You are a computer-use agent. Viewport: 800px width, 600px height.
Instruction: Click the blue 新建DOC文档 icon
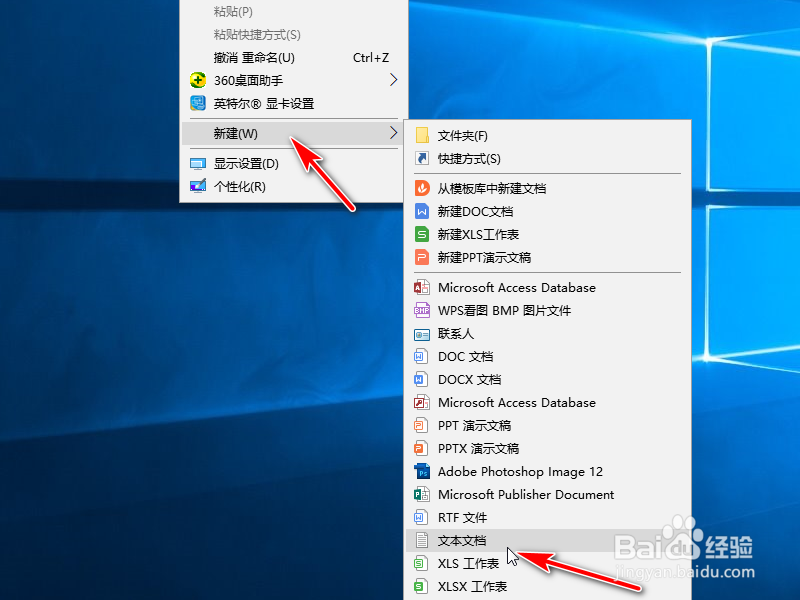tap(422, 211)
